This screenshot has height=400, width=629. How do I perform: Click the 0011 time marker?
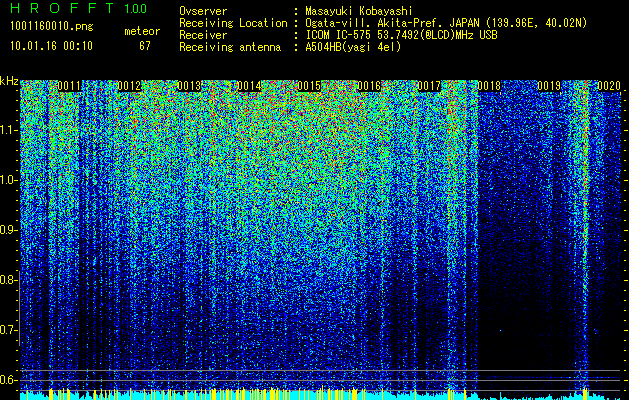69,86
